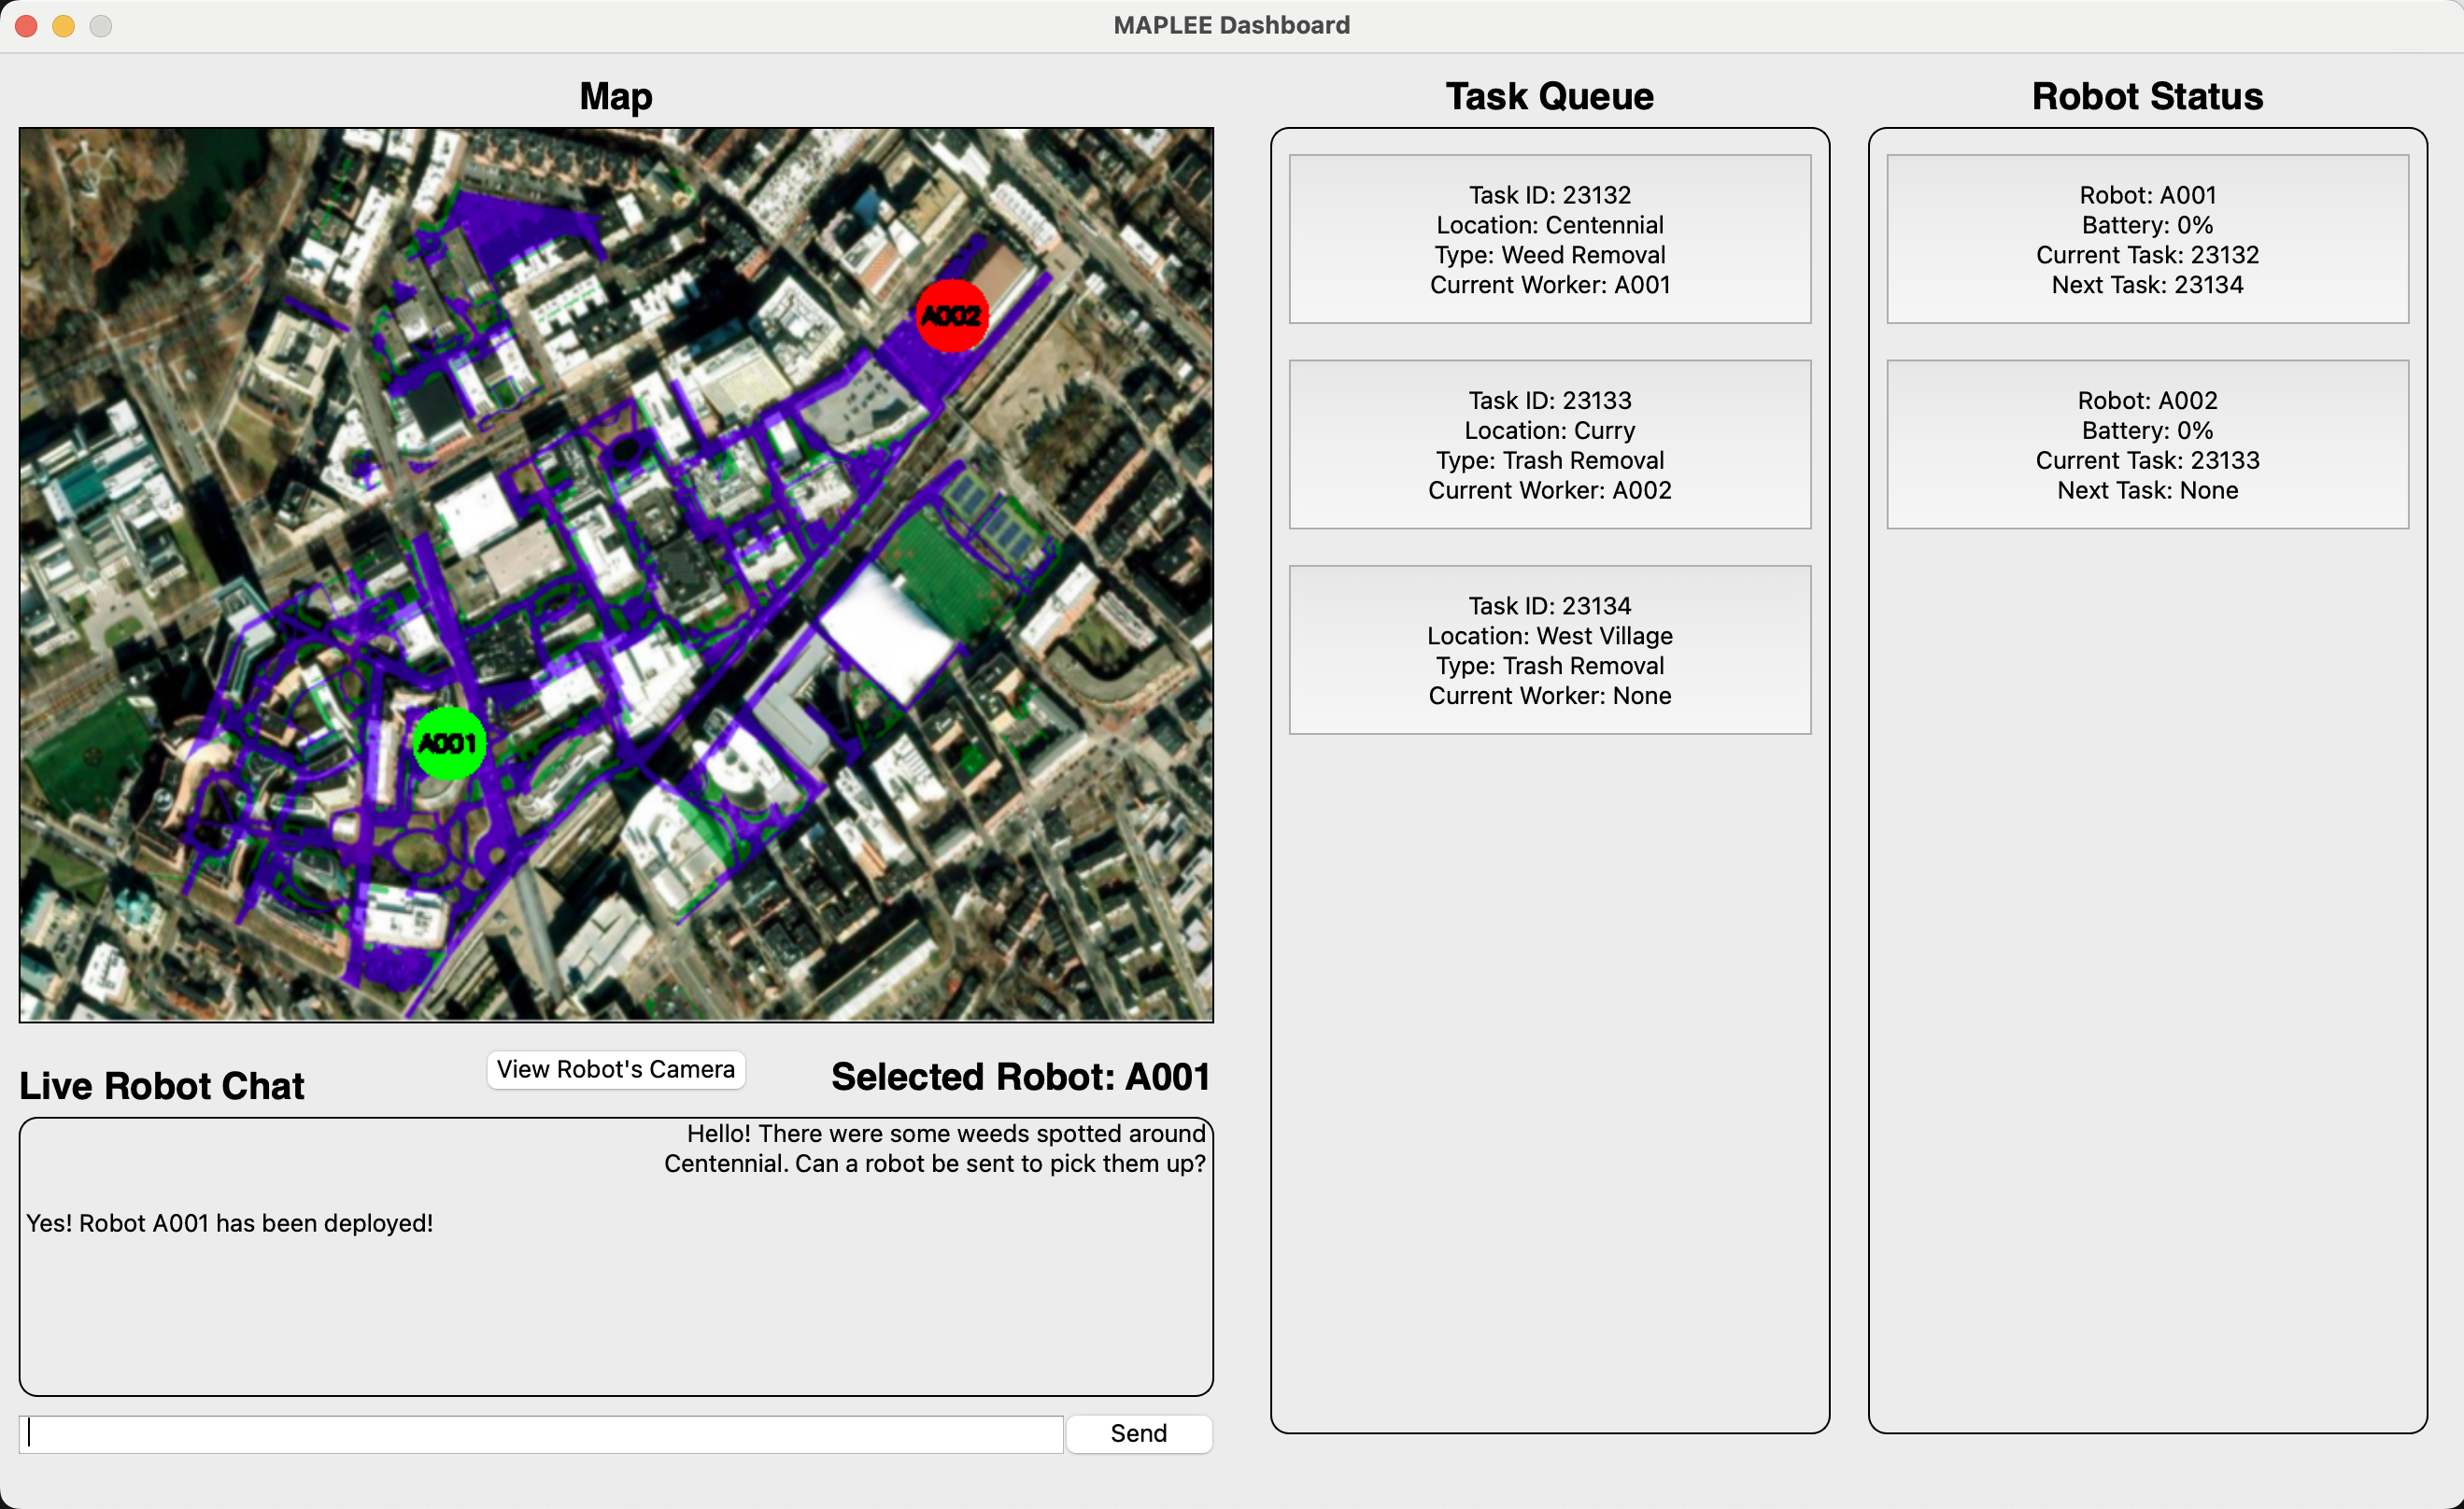The image size is (2464, 1509).
Task: Minimize the window with the yellow button
Action: [64, 26]
